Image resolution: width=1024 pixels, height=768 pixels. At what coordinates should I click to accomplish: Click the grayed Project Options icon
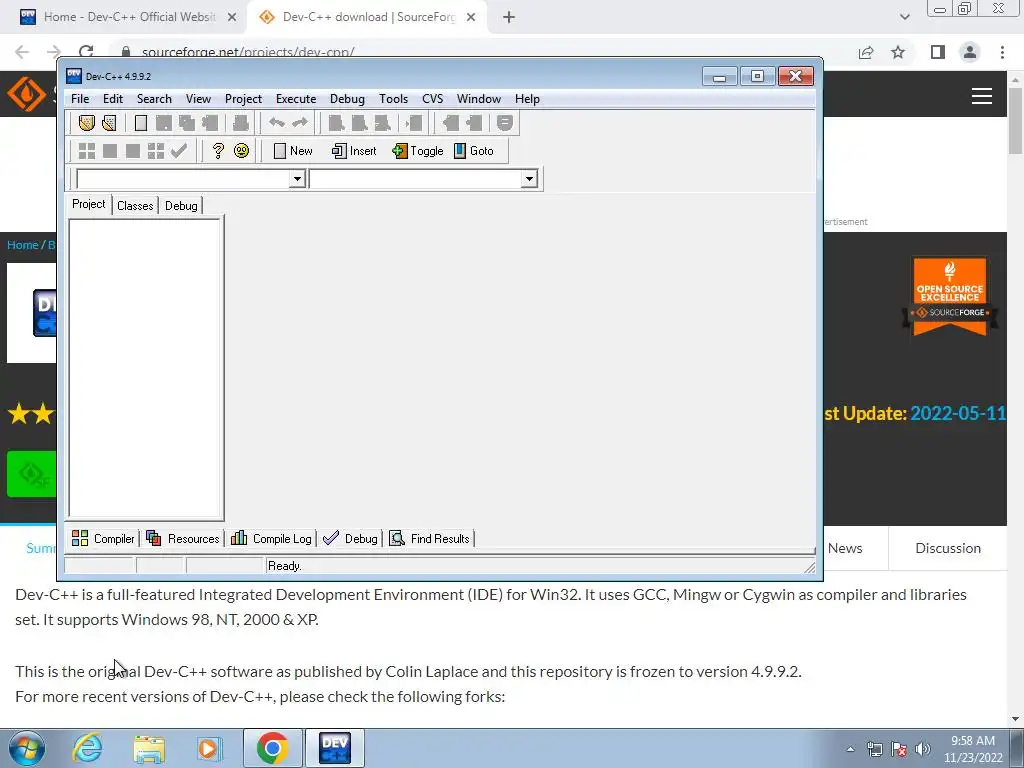click(x=504, y=123)
